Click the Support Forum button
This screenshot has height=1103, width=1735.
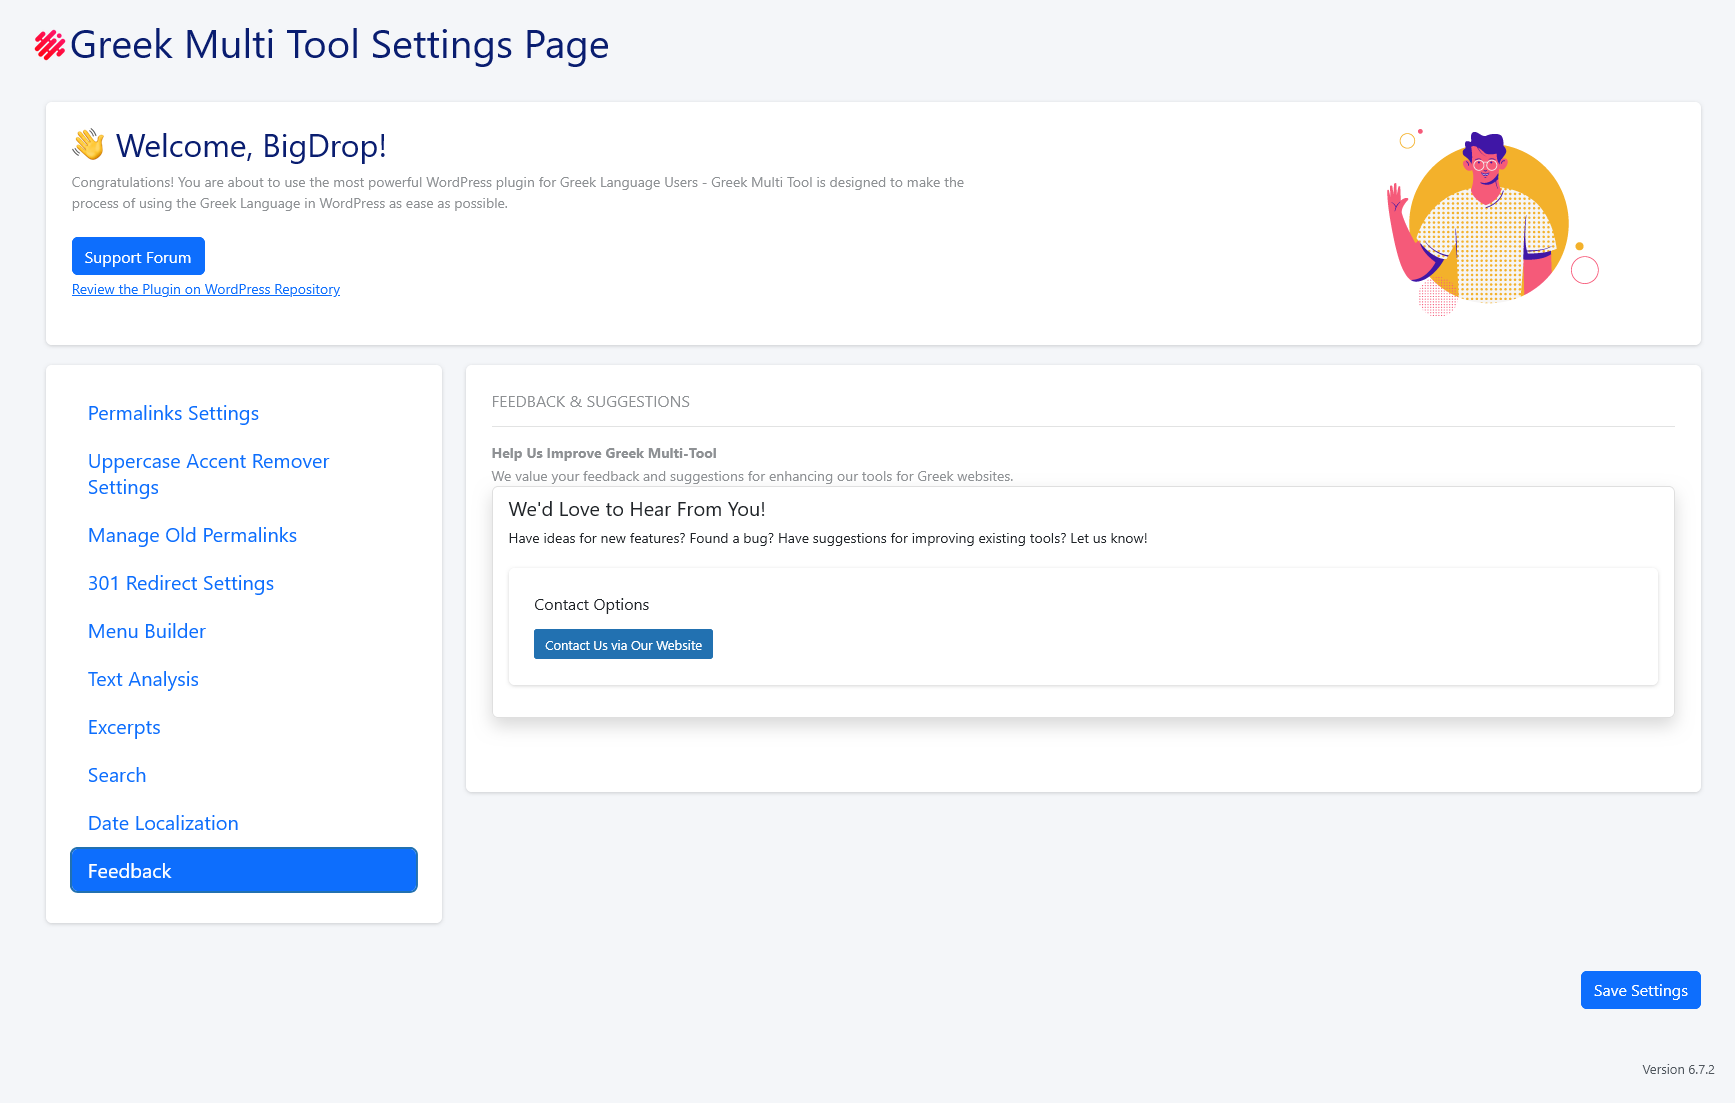coord(138,256)
